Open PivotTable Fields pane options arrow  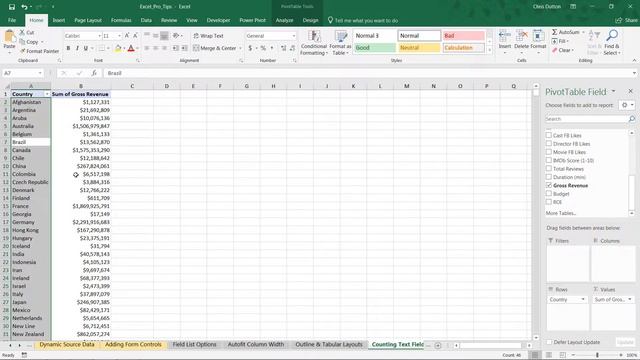point(613,91)
